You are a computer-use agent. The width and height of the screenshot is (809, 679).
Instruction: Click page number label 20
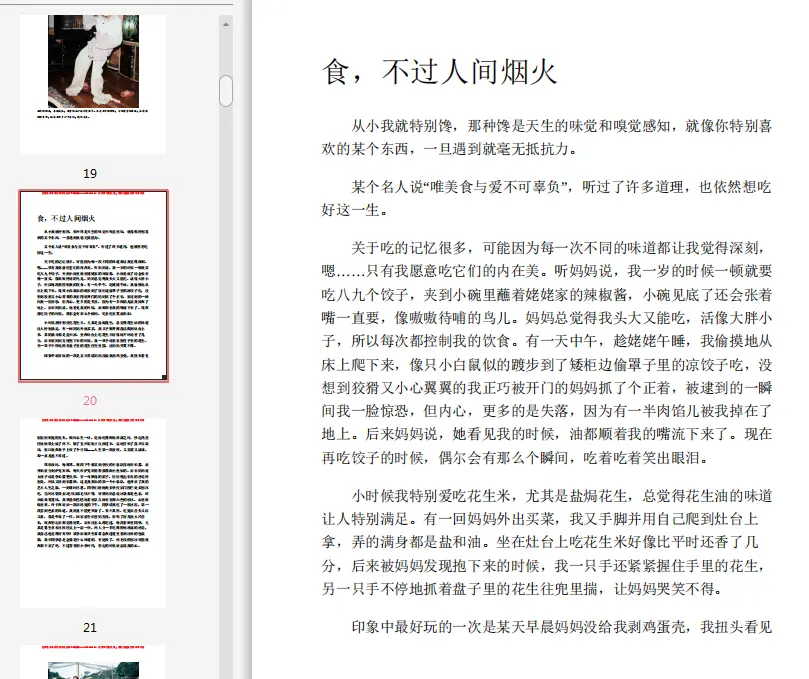point(90,400)
